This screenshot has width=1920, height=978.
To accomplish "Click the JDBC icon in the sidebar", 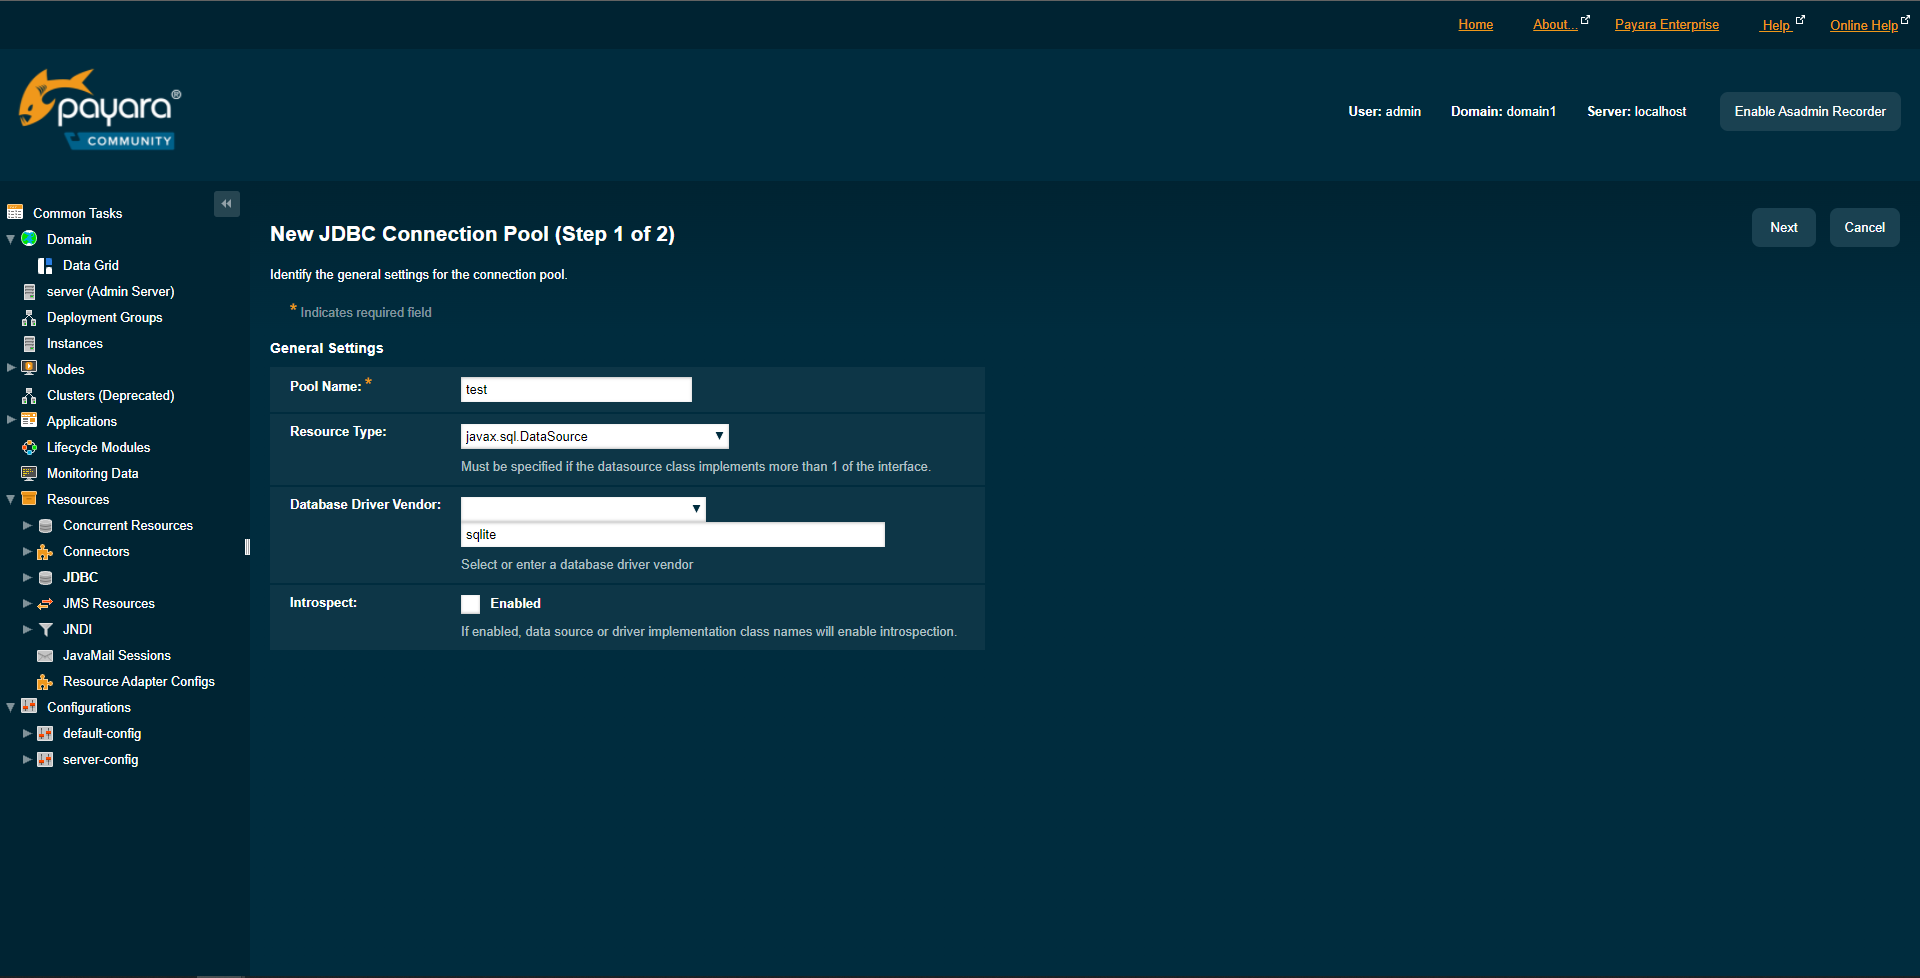I will pyautogui.click(x=46, y=577).
